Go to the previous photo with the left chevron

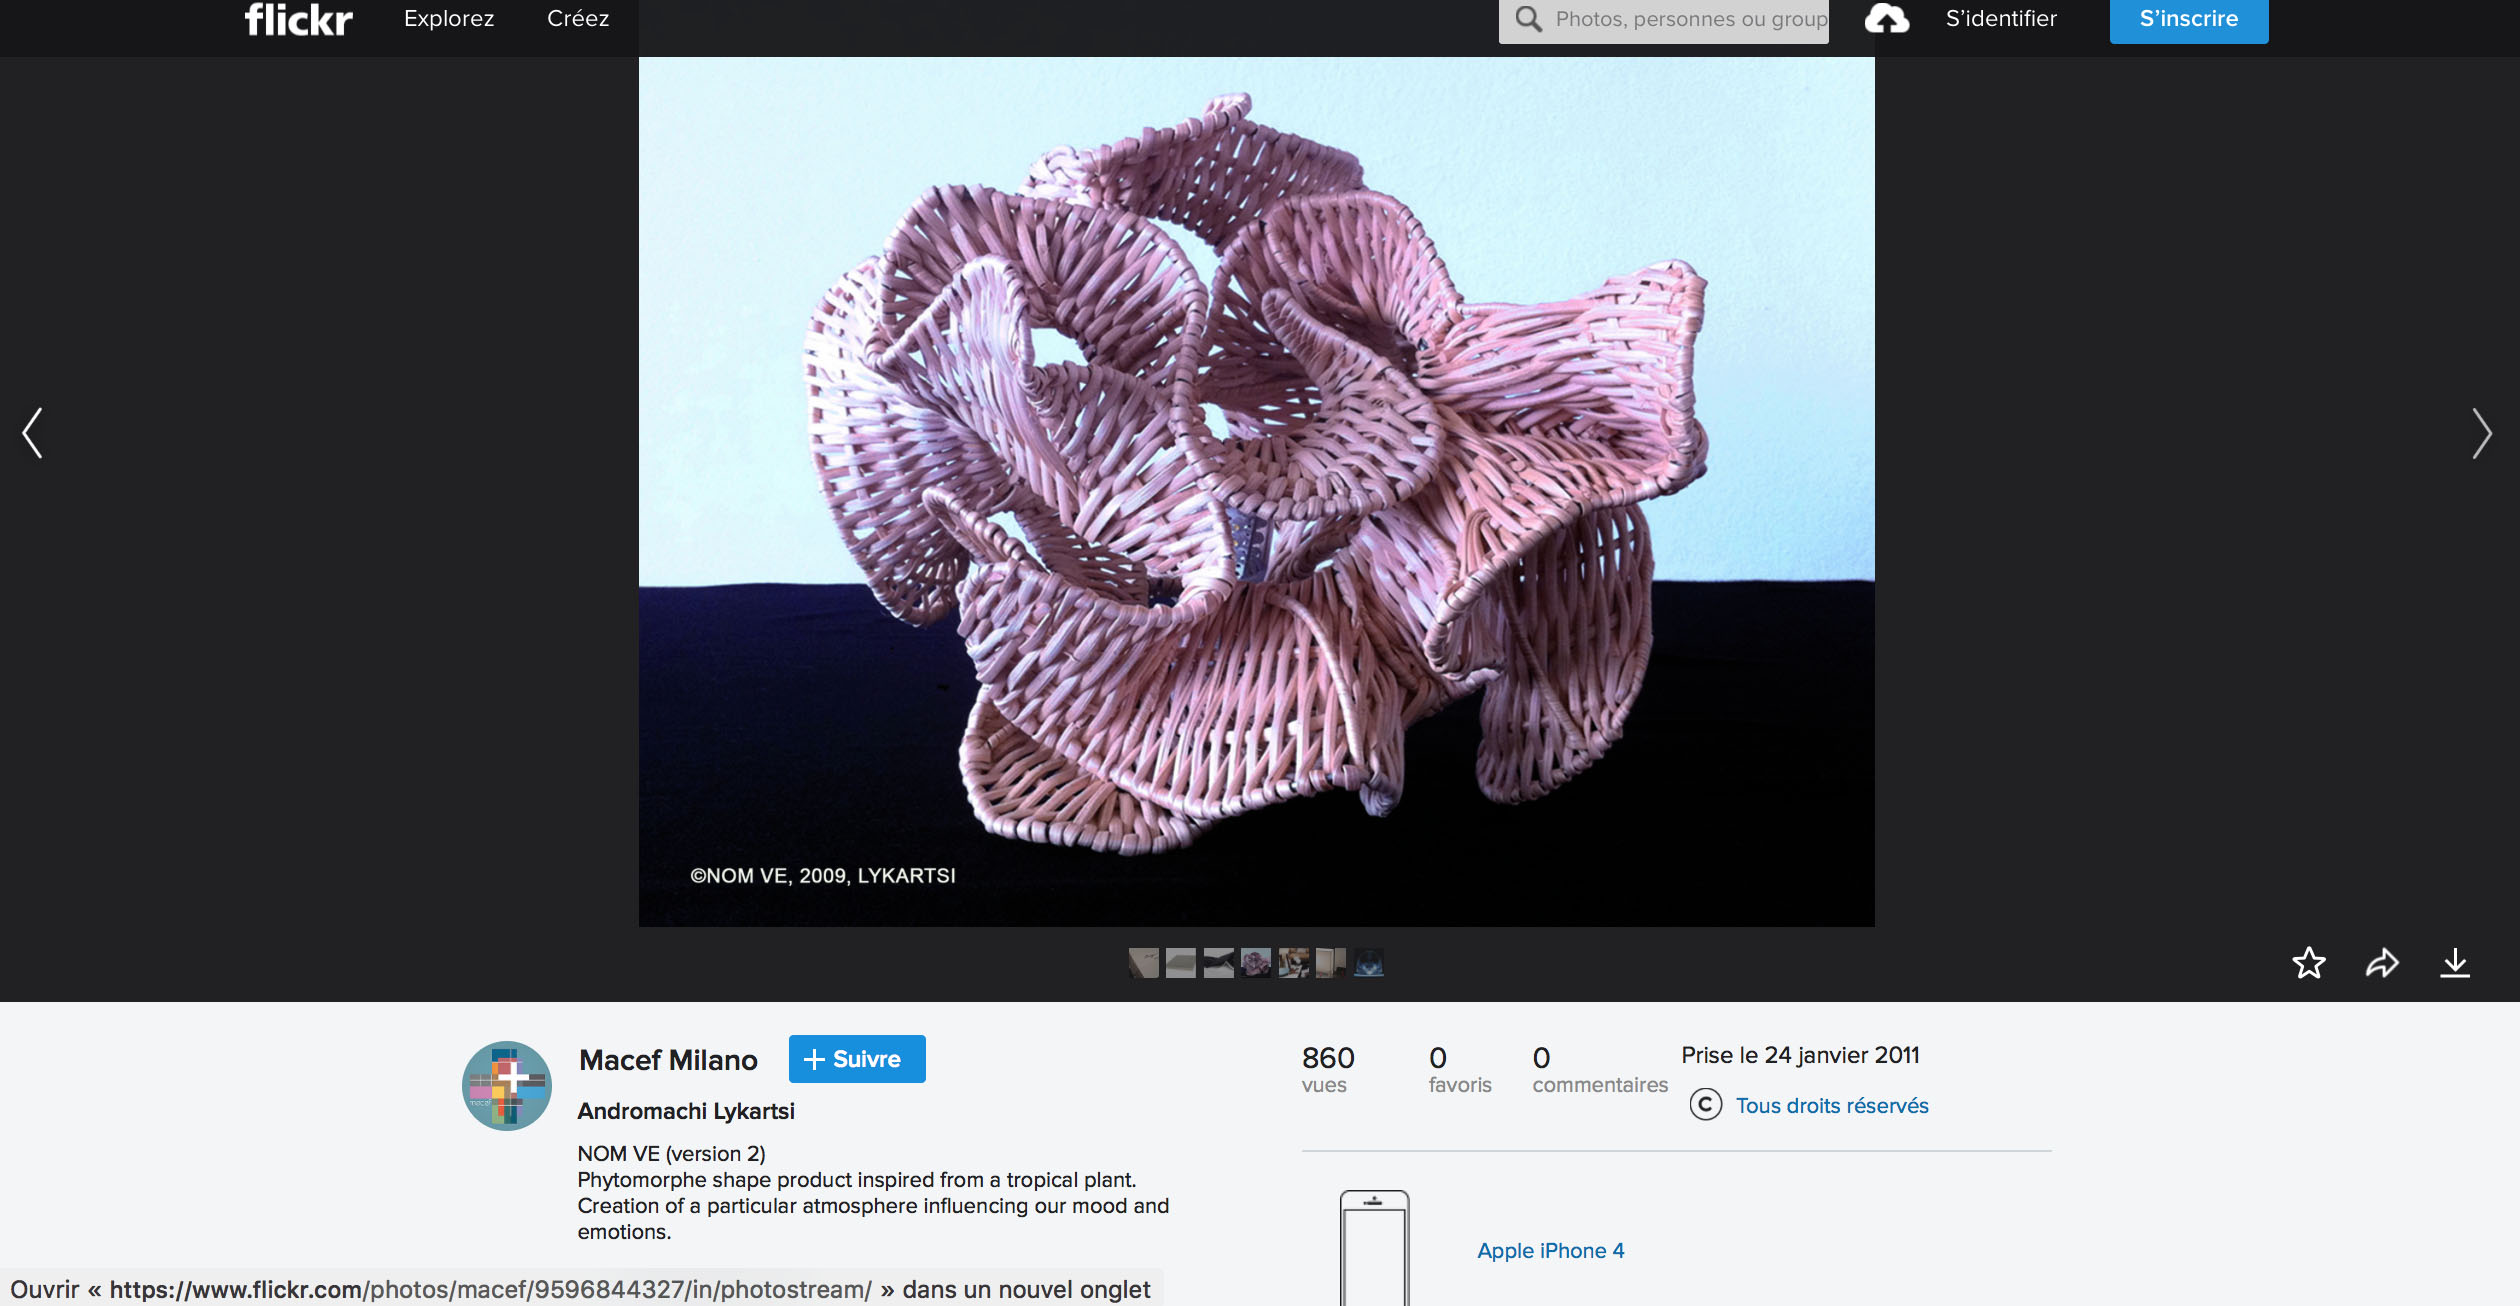pos(33,433)
